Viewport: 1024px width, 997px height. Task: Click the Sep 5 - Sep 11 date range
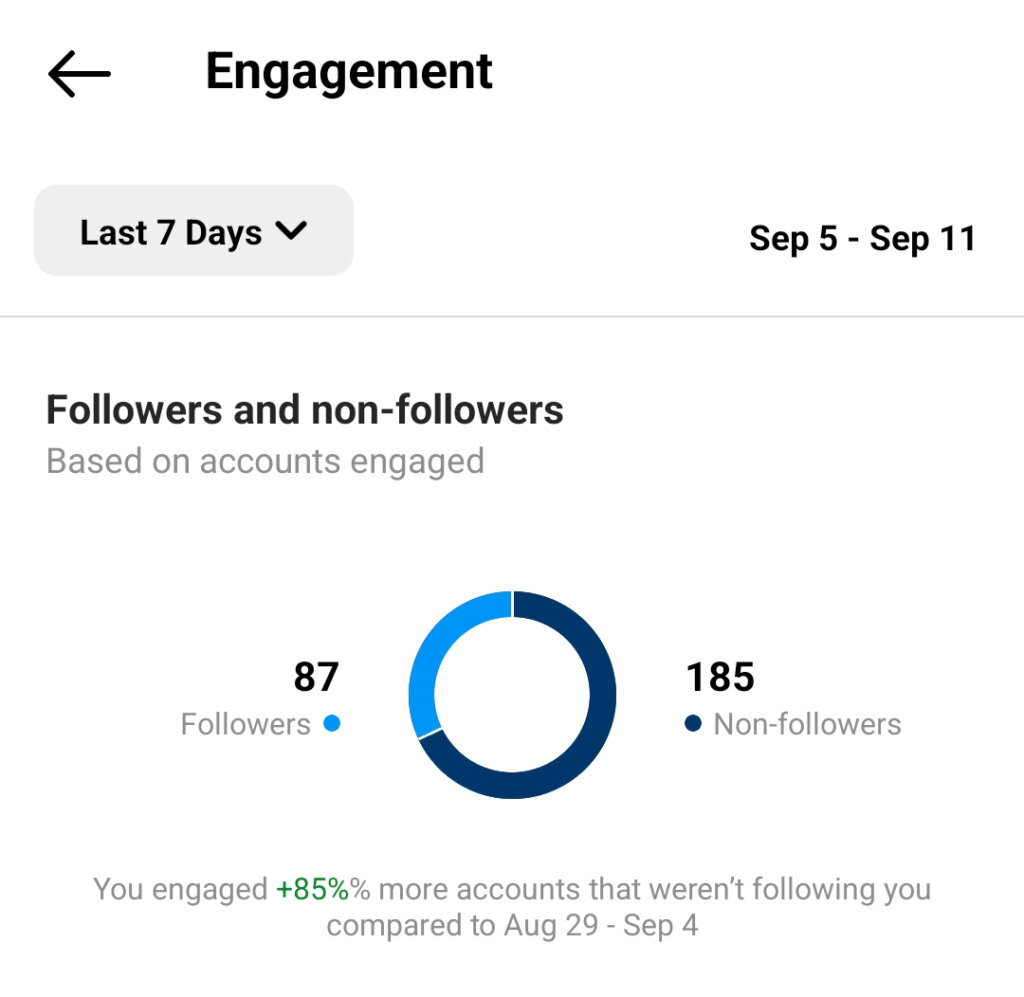click(864, 239)
